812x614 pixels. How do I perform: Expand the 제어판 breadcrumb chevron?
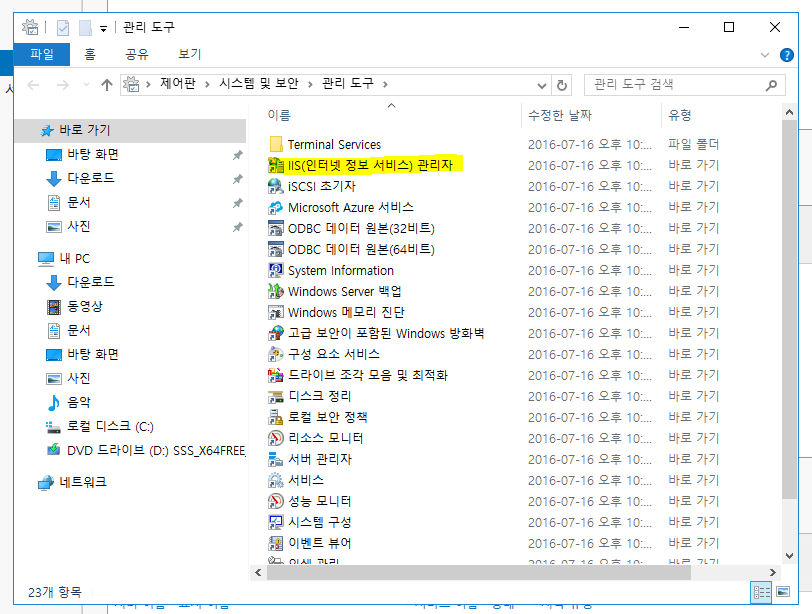(x=207, y=84)
